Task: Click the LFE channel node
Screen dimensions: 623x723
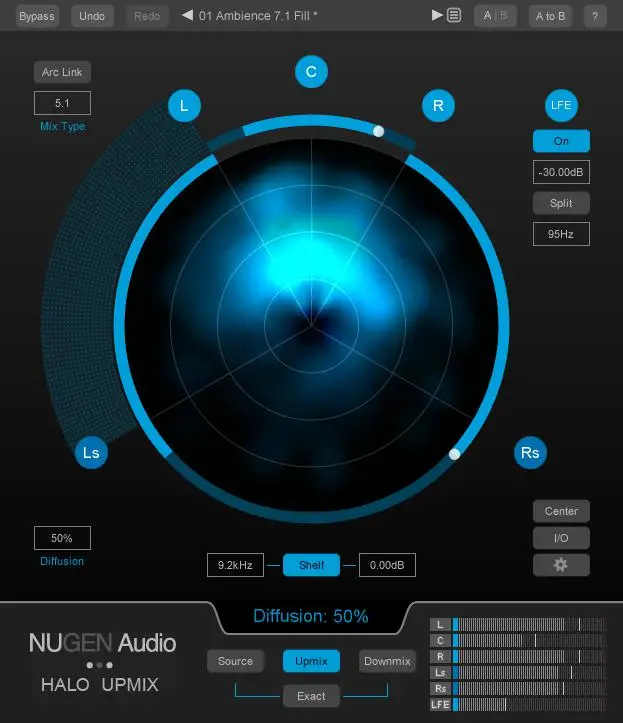Action: tap(561, 105)
